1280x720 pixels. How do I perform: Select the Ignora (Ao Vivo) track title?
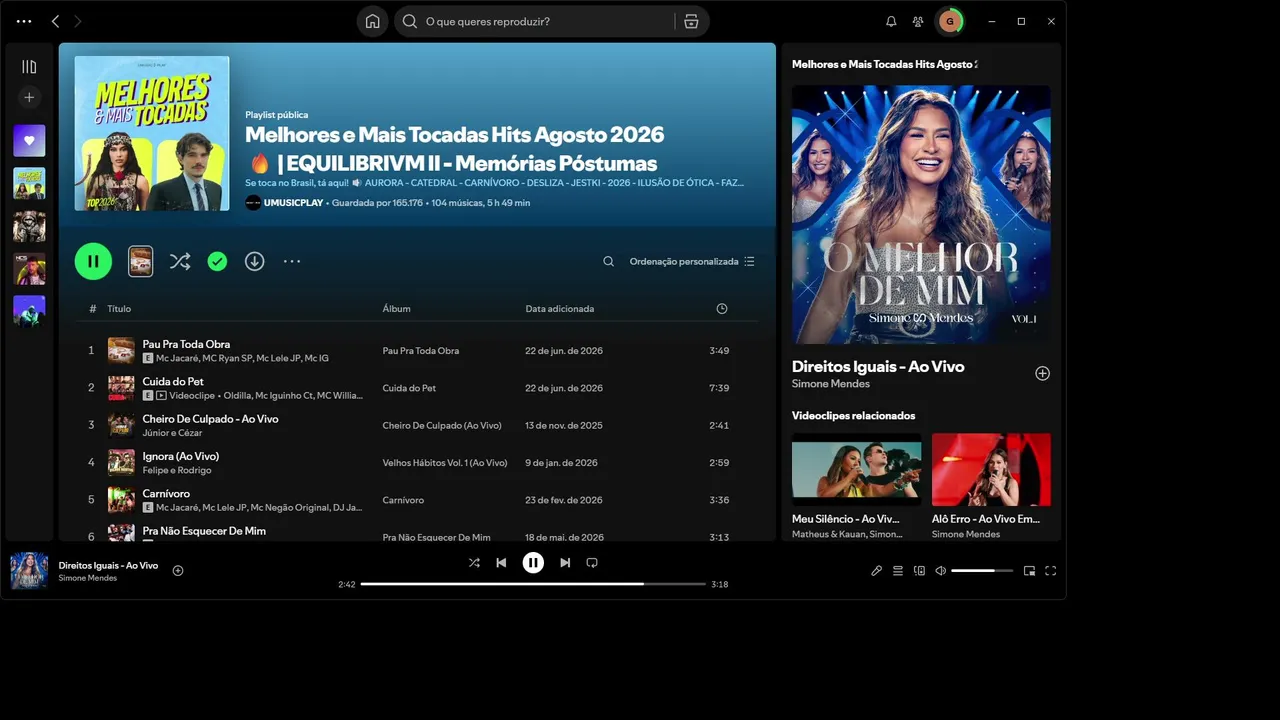click(x=181, y=456)
